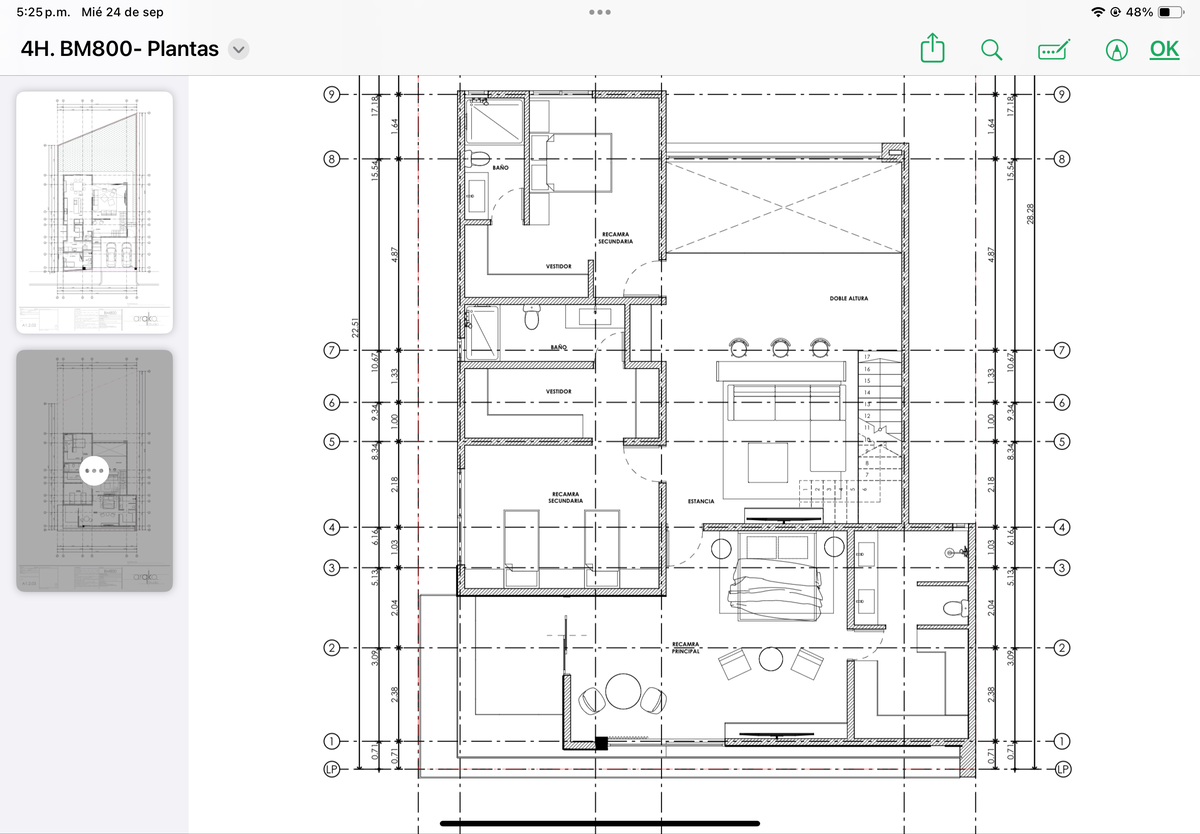Expand the document title chevron dropdown
Viewport: 1200px width, 834px height.
[238, 49]
